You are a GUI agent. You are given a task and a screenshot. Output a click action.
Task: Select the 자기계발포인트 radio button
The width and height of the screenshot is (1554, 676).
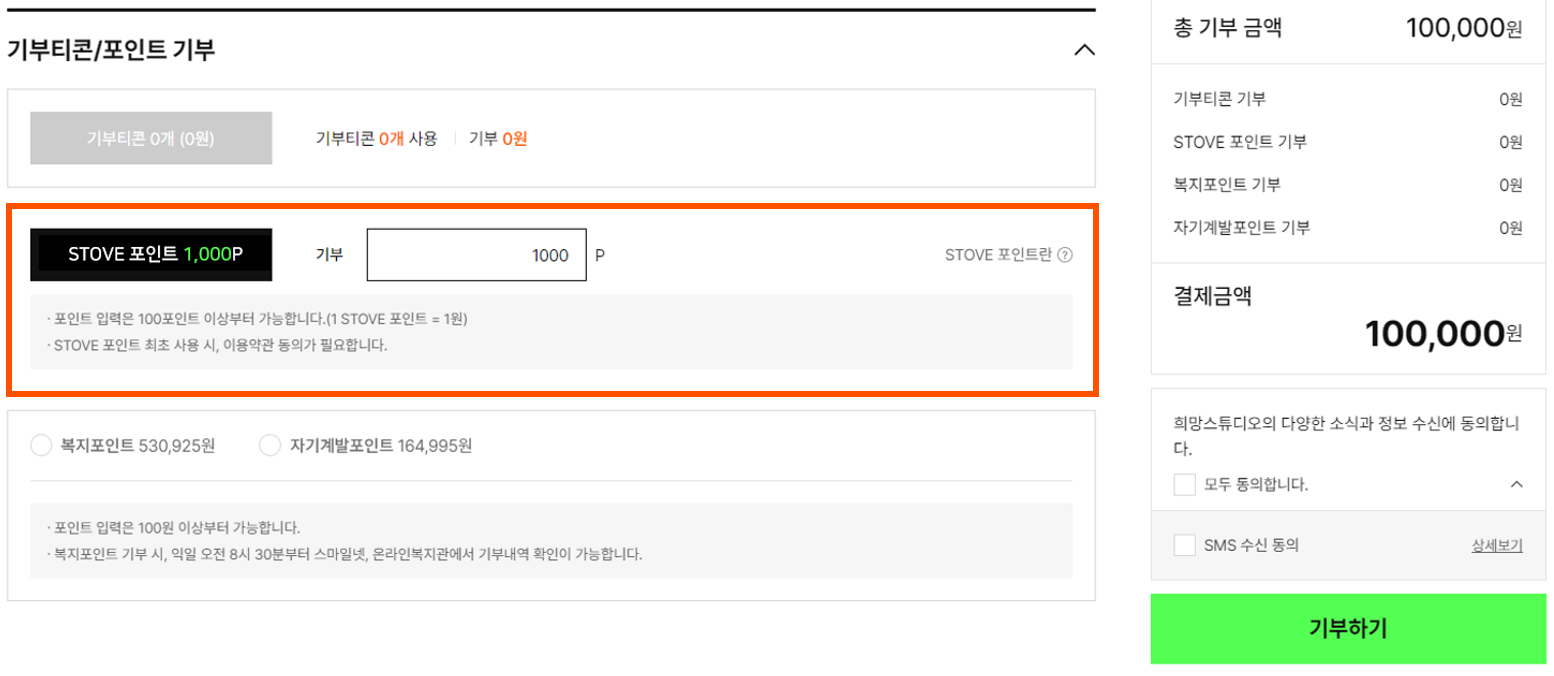[x=269, y=445]
